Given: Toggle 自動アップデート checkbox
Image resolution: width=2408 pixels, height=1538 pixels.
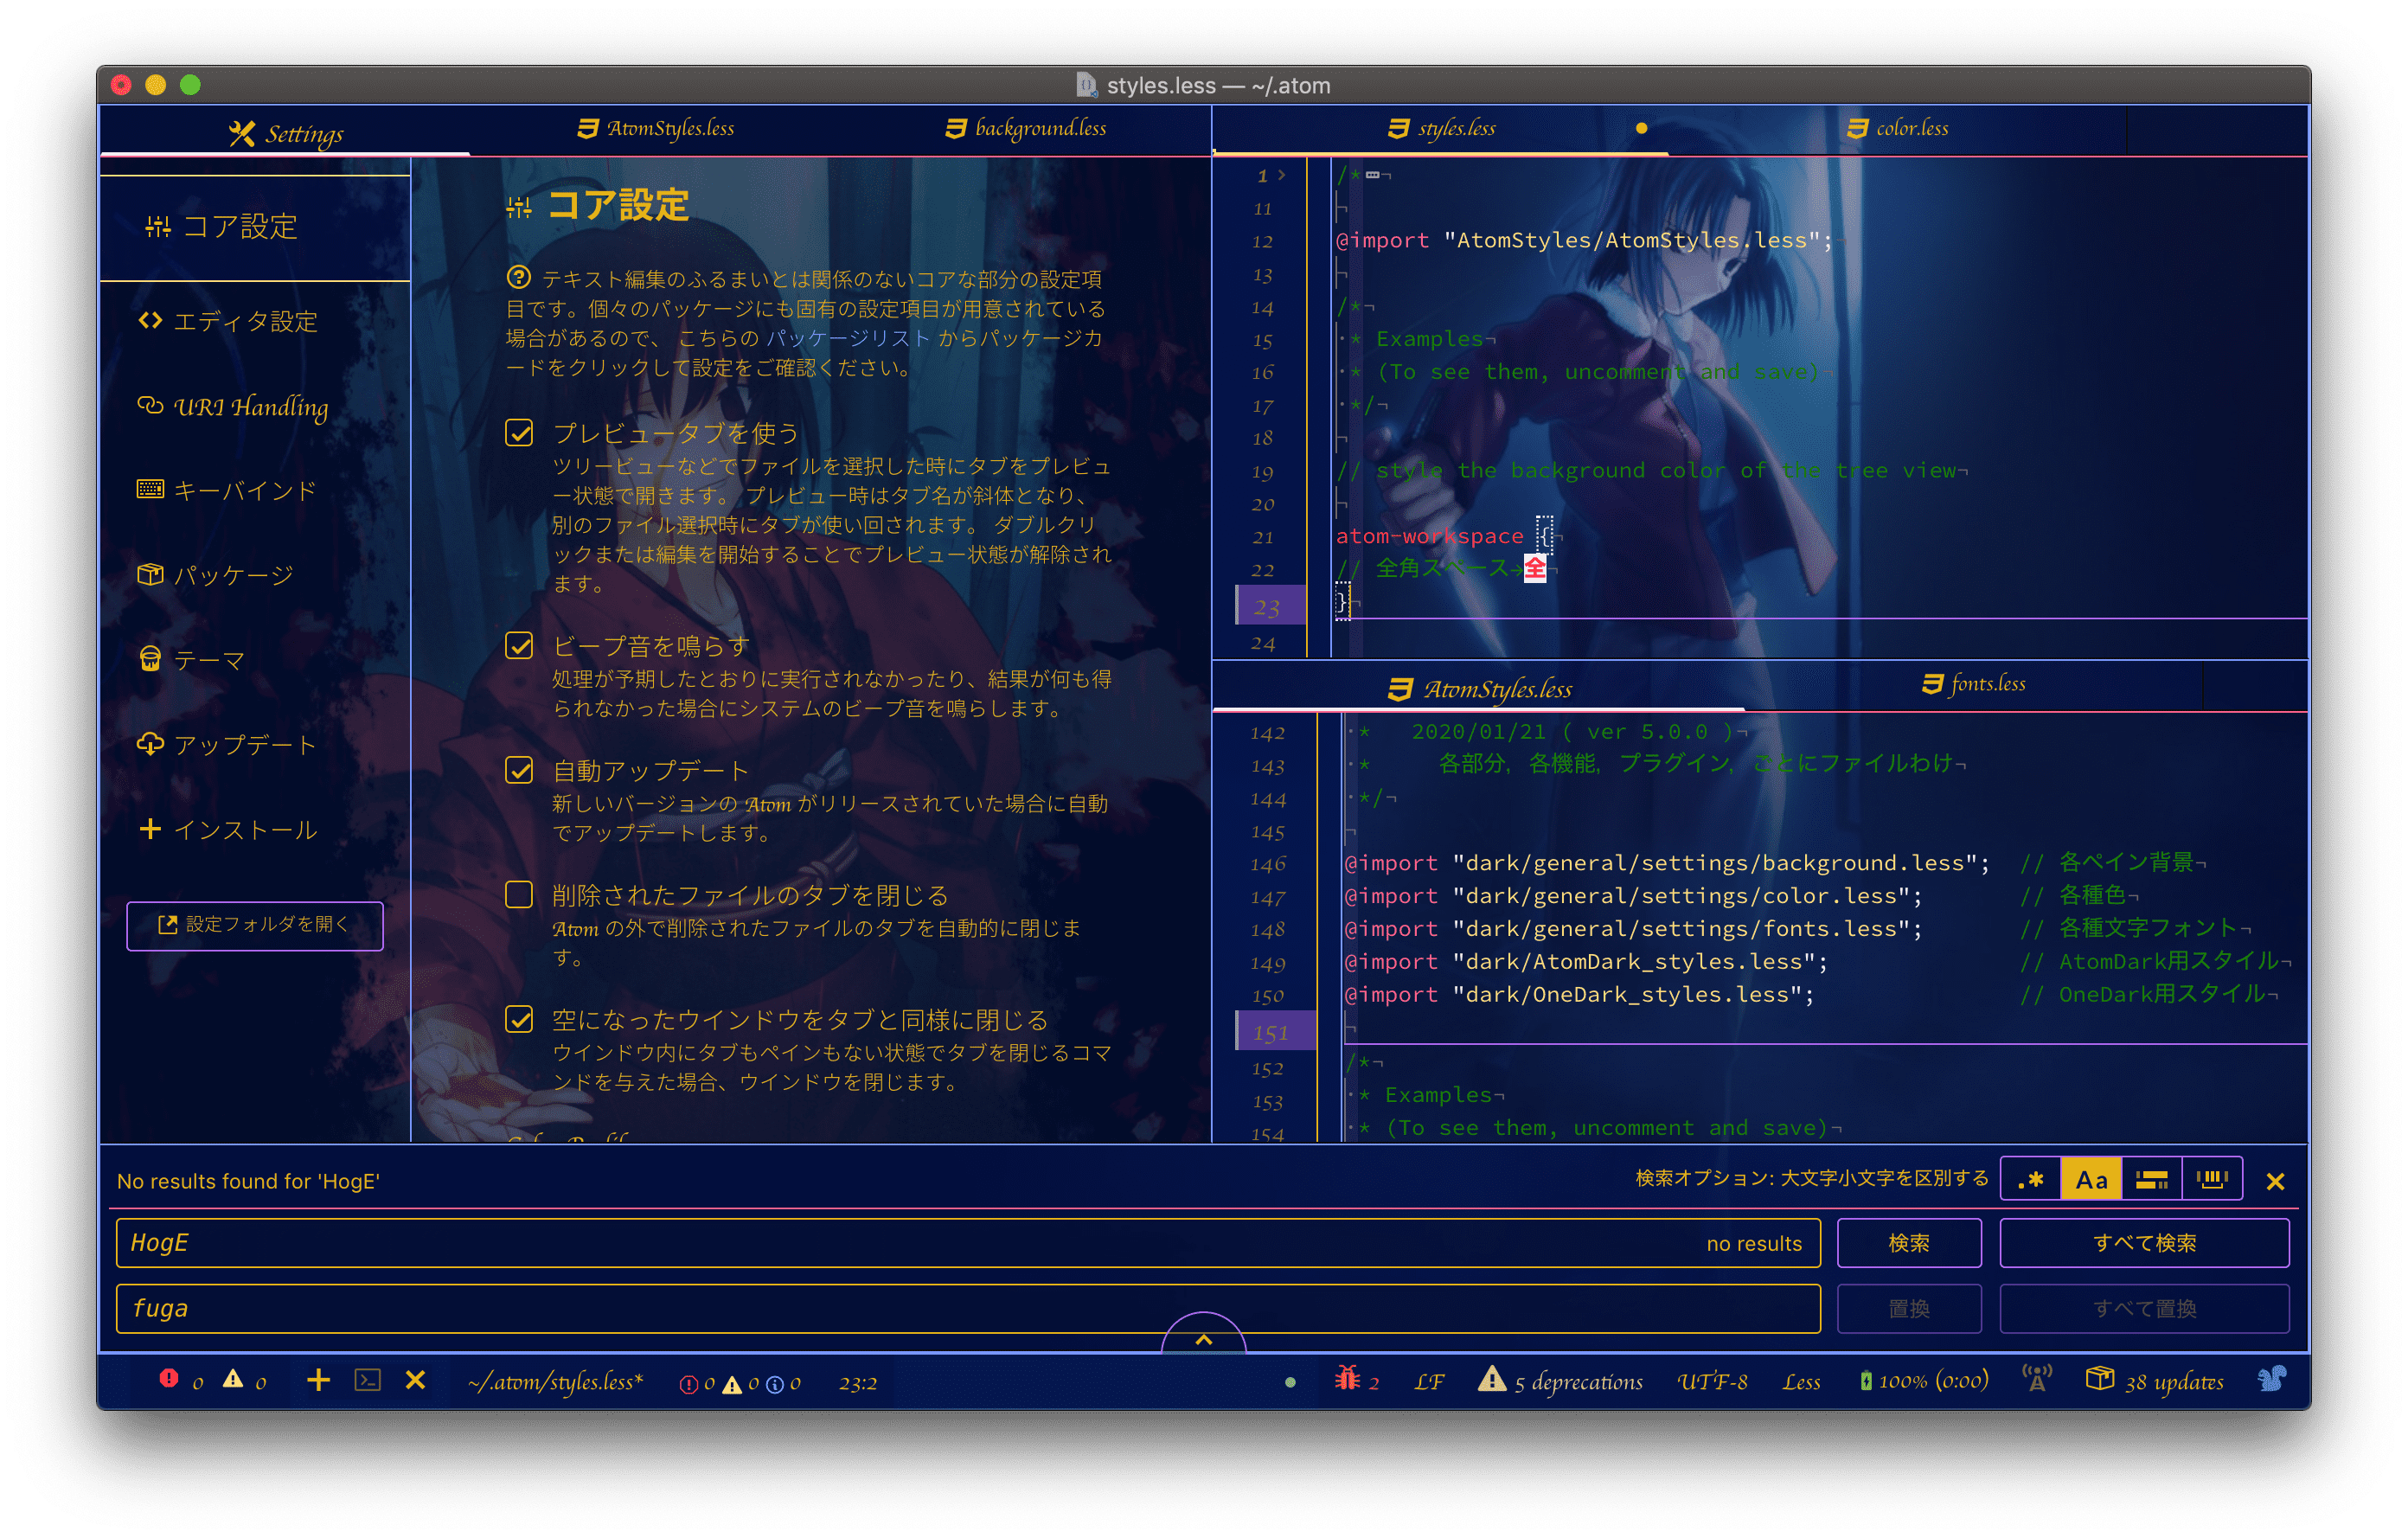Looking at the screenshot, I should (519, 770).
